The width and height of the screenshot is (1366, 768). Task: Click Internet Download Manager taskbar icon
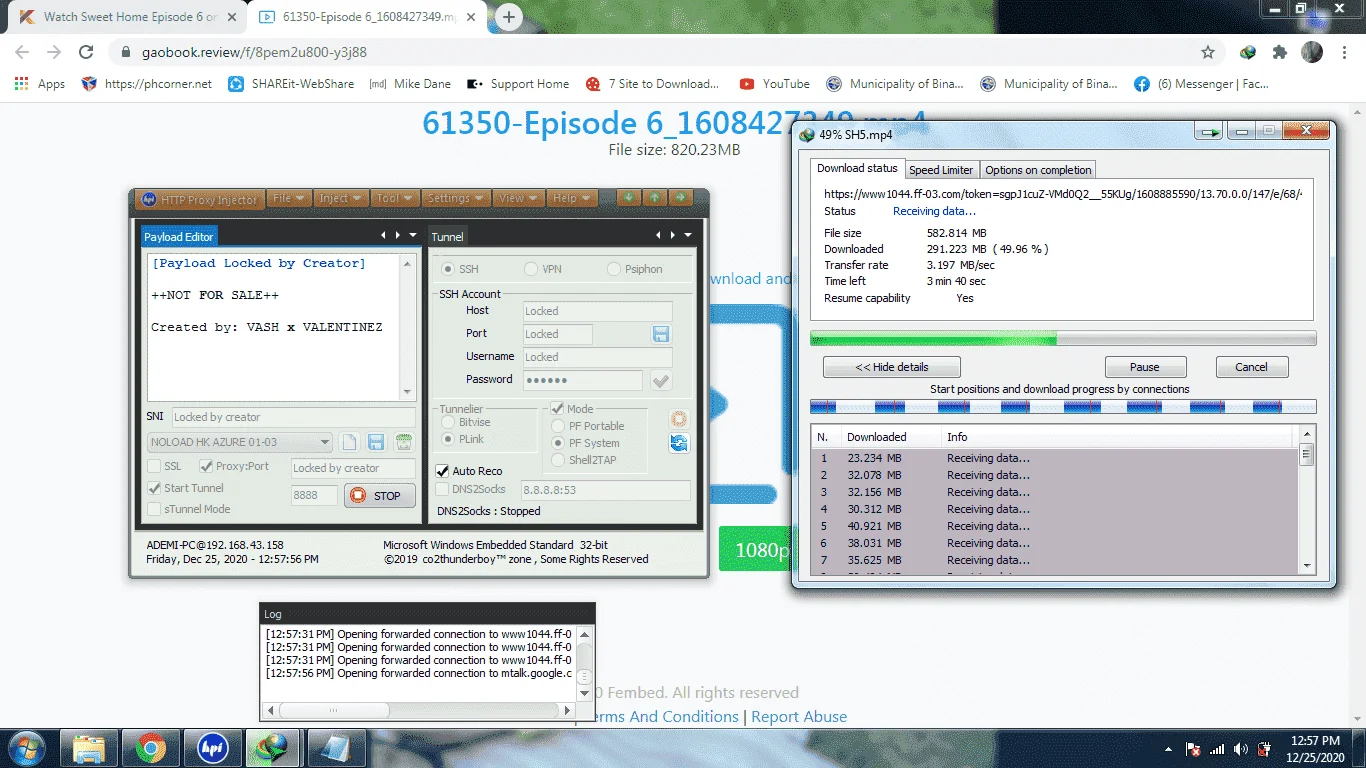coord(272,748)
